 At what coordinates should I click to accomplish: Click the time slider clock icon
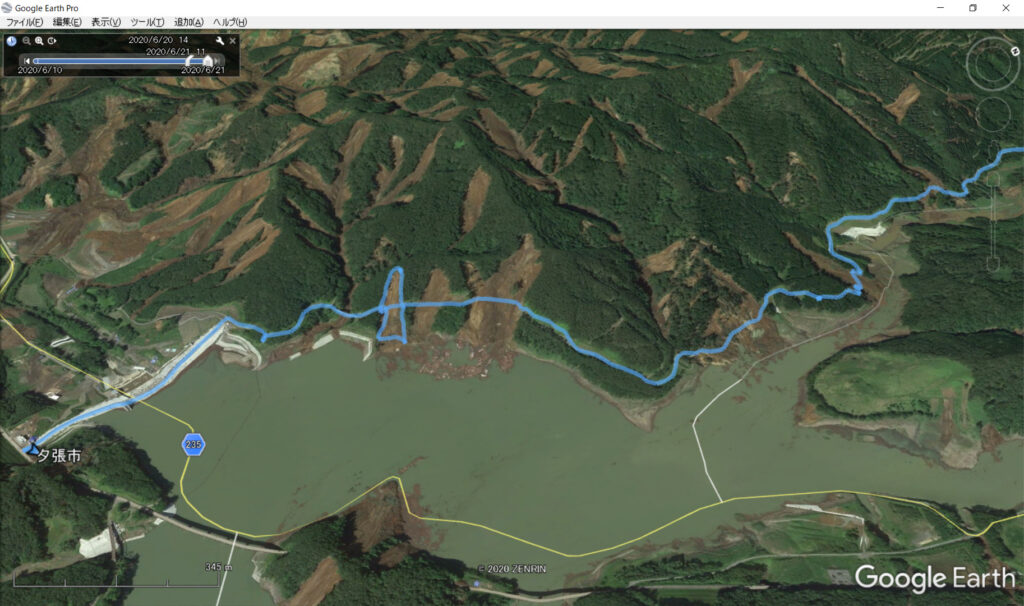pyautogui.click(x=12, y=40)
